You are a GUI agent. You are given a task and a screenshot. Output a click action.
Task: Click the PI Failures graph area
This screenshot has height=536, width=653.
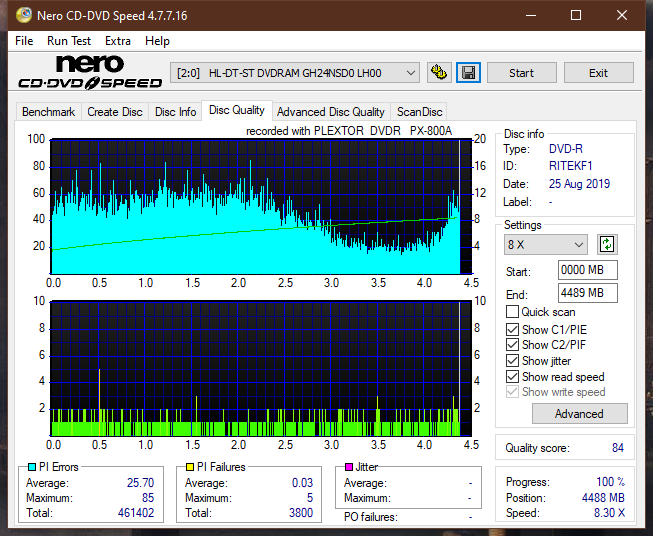(261, 369)
